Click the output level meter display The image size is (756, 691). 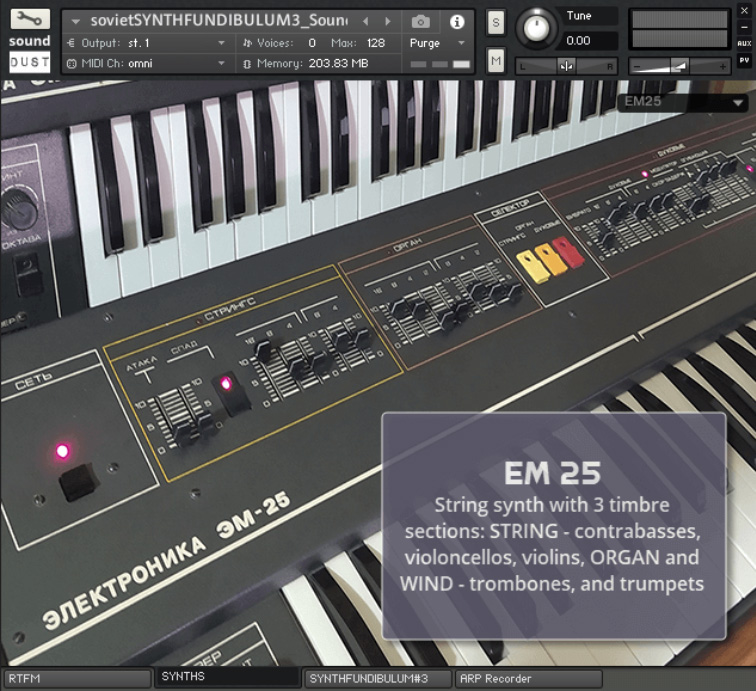(x=679, y=29)
